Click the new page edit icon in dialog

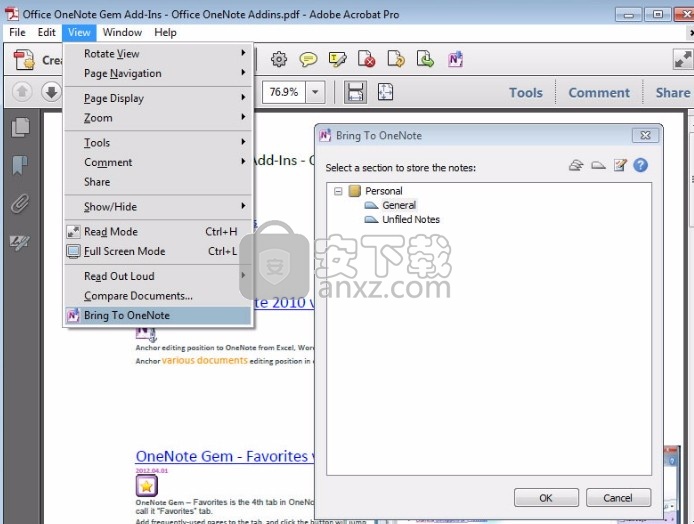(620, 166)
